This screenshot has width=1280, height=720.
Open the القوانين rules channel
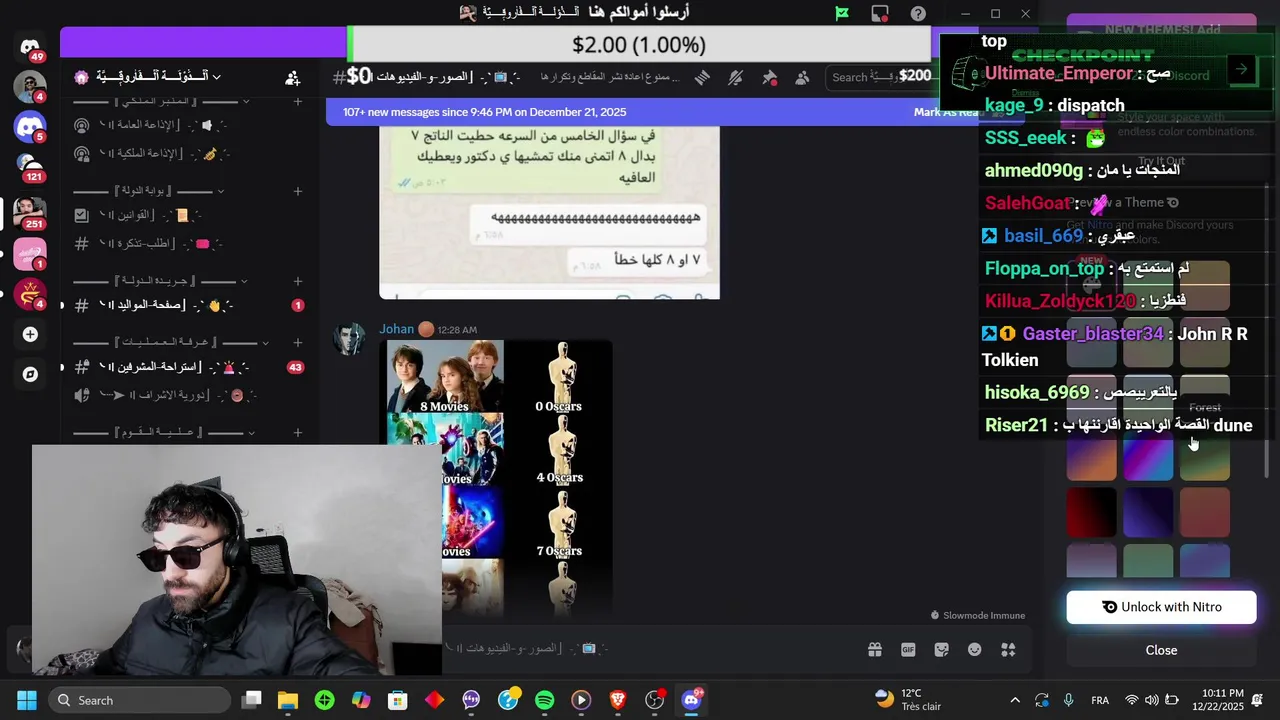pyautogui.click(x=189, y=215)
